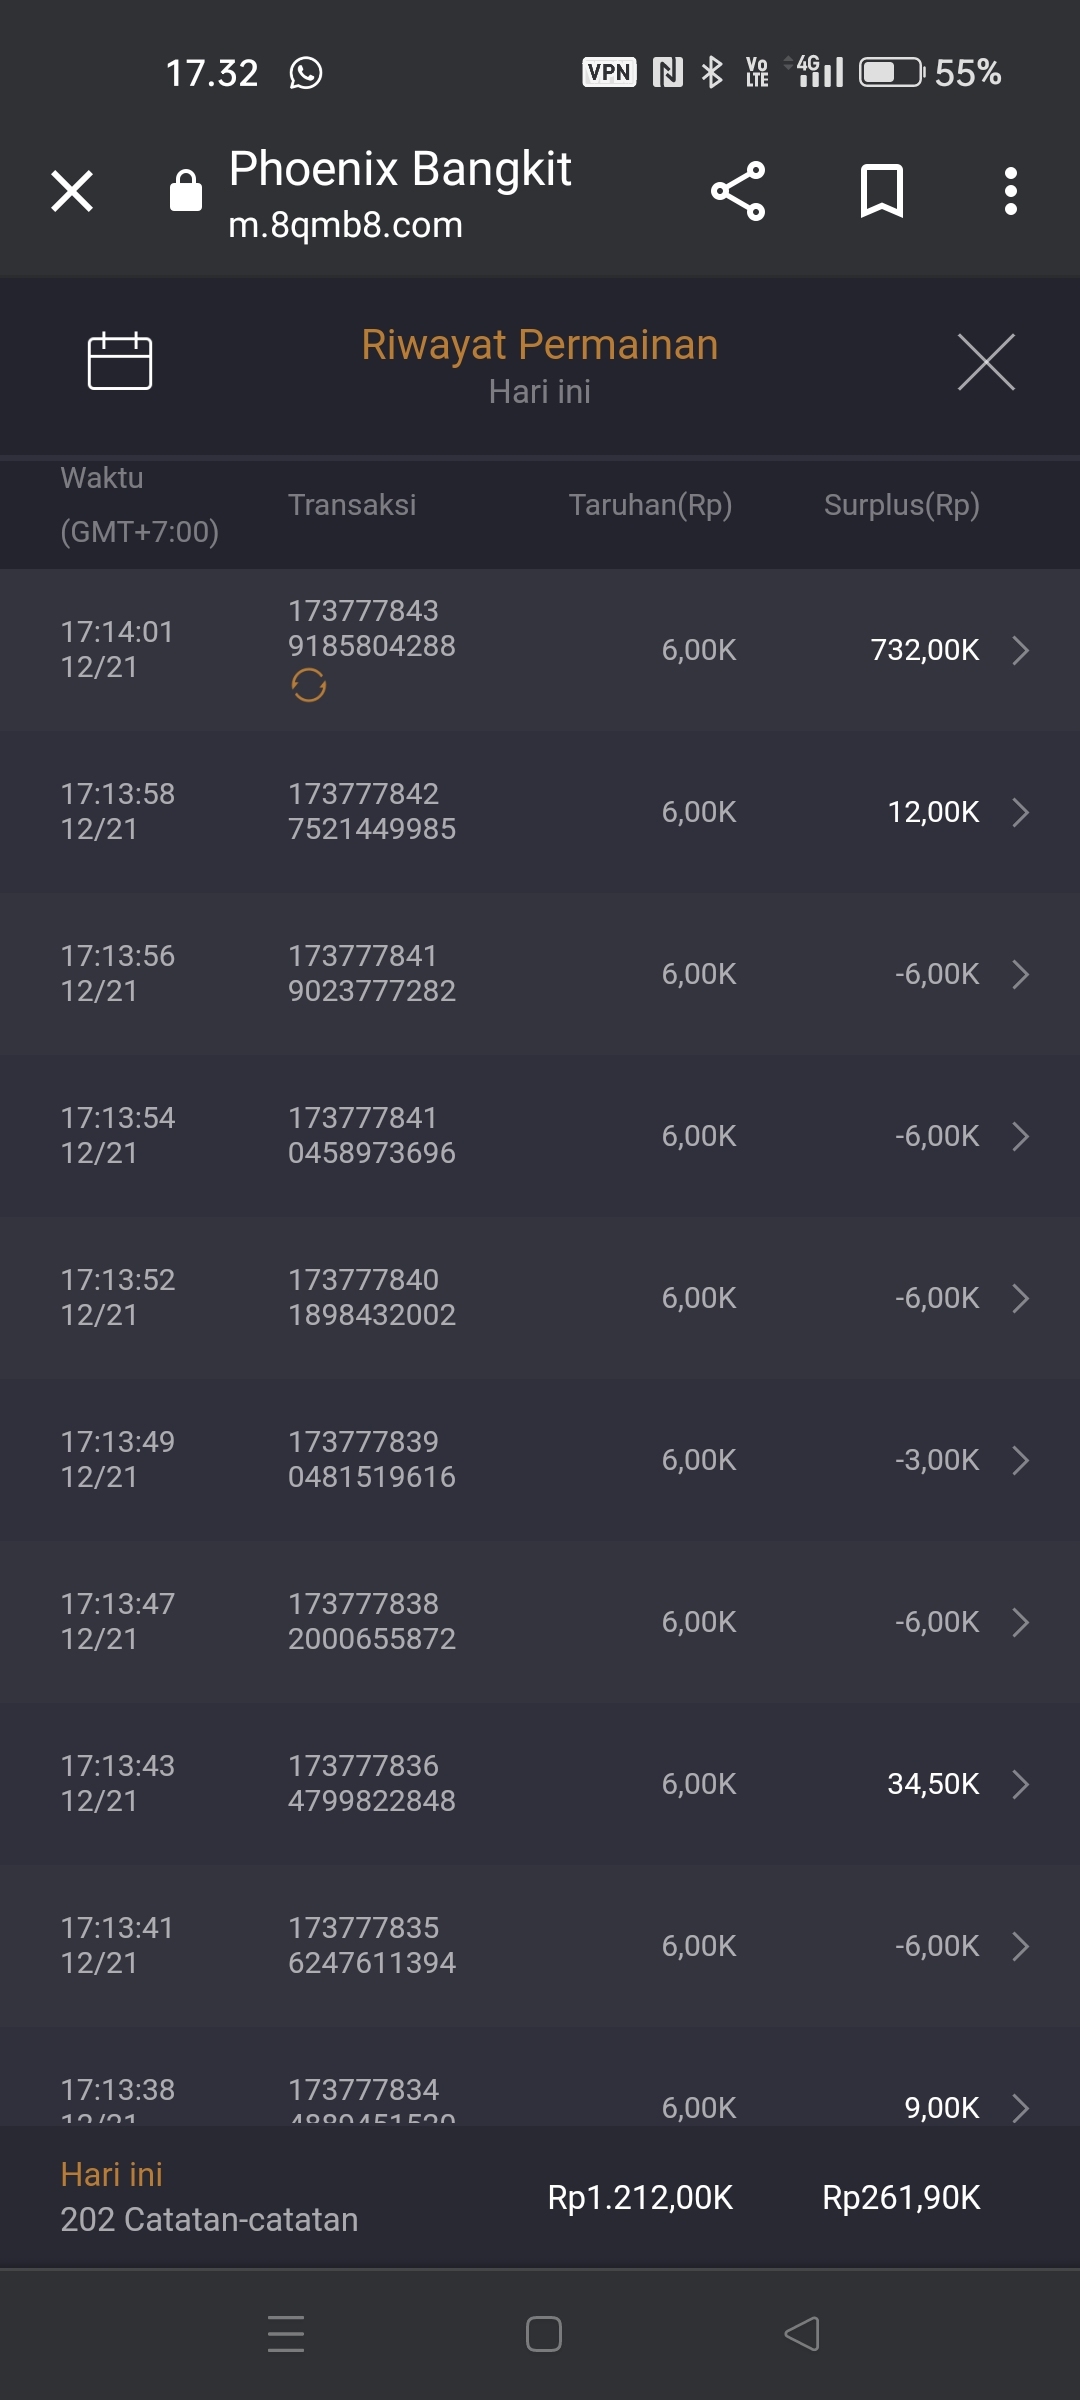1080x2400 pixels.
Task: Open the three-dot browser menu
Action: click(x=1011, y=191)
